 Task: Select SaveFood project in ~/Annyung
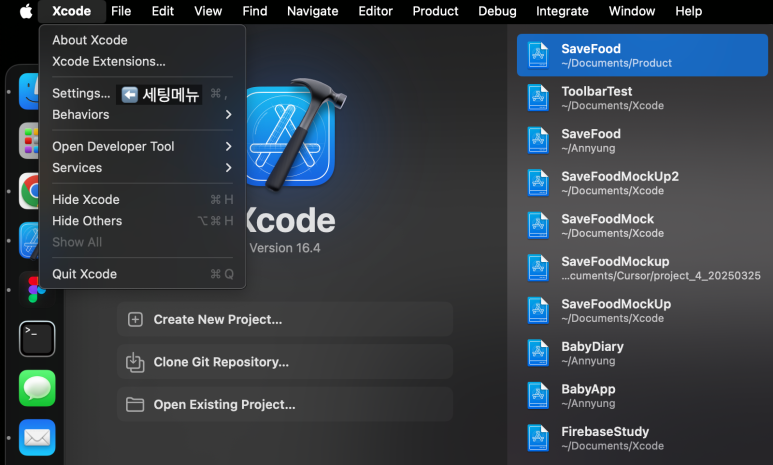coord(642,140)
